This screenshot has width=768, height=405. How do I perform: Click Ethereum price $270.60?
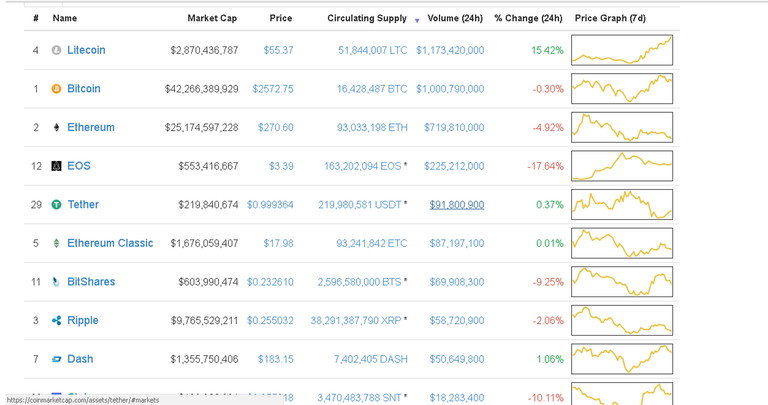(276, 127)
